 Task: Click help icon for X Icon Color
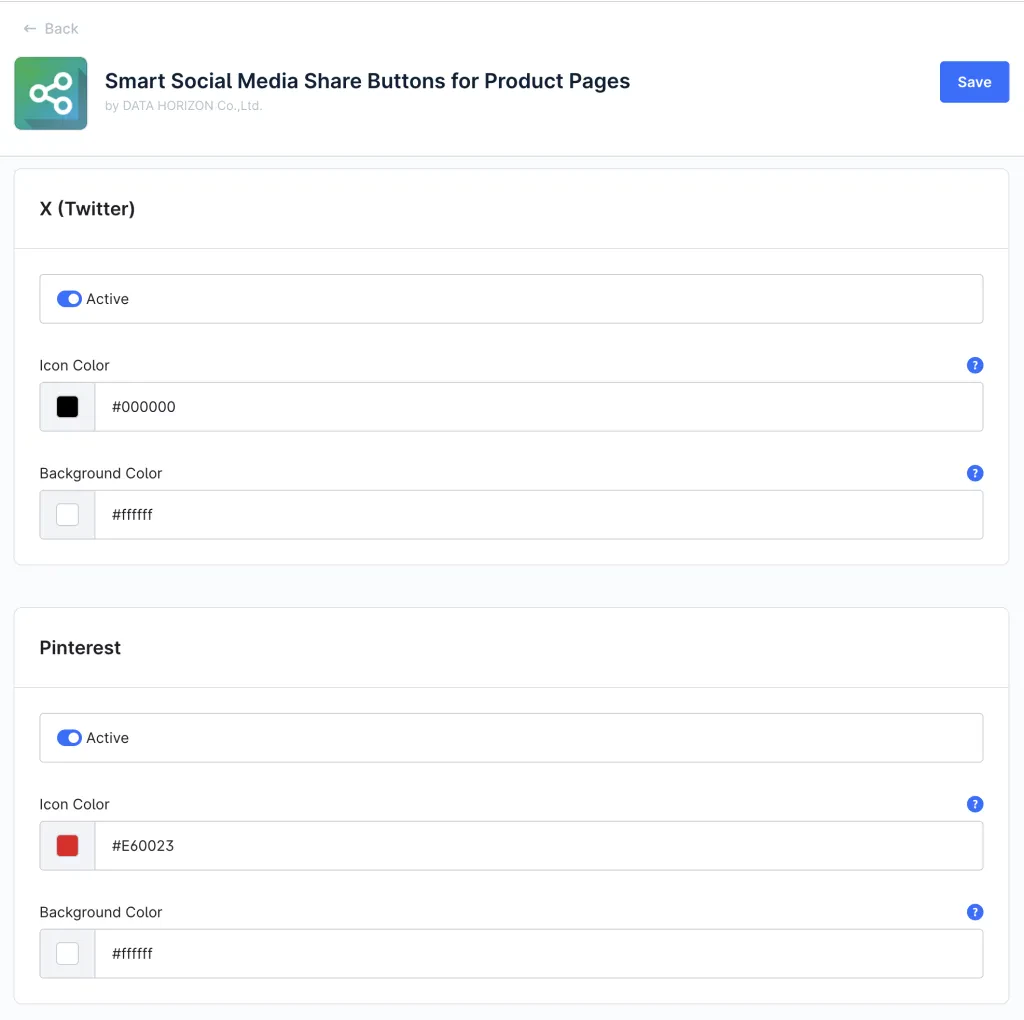(x=975, y=365)
